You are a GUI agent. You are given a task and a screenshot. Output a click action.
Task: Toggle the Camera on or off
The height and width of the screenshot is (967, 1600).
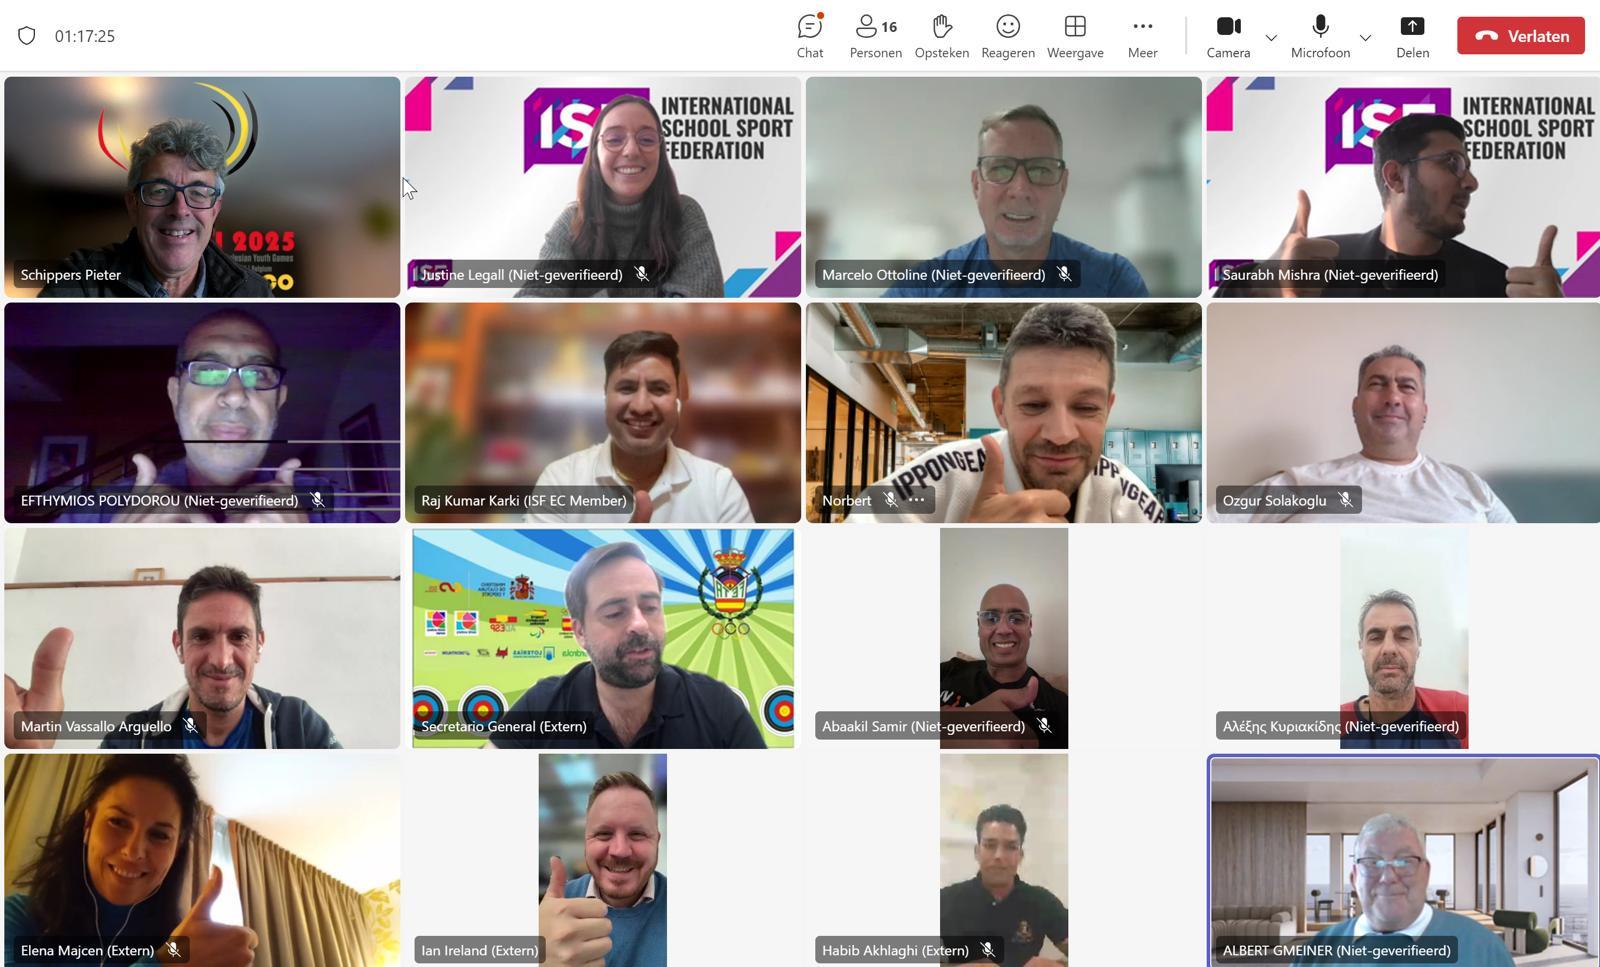[1228, 36]
